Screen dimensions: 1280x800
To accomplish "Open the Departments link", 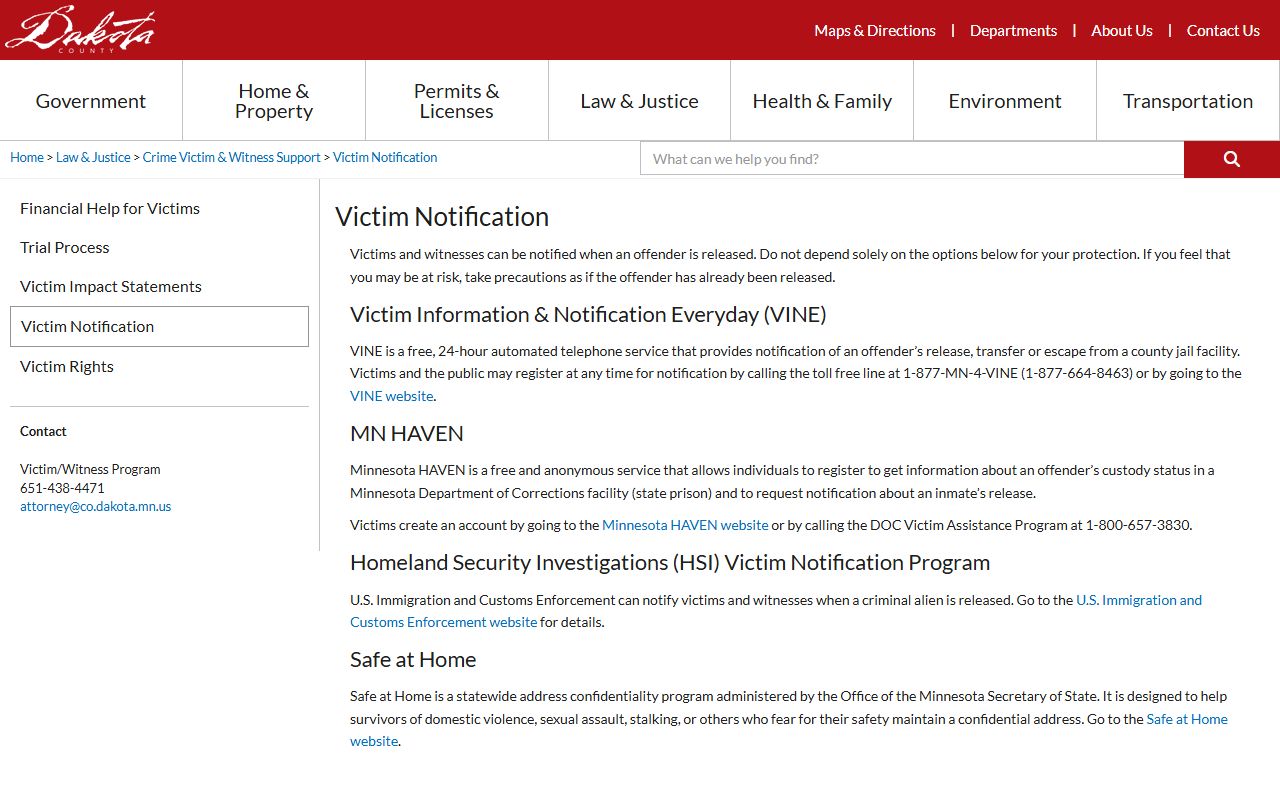I will 1013,30.
